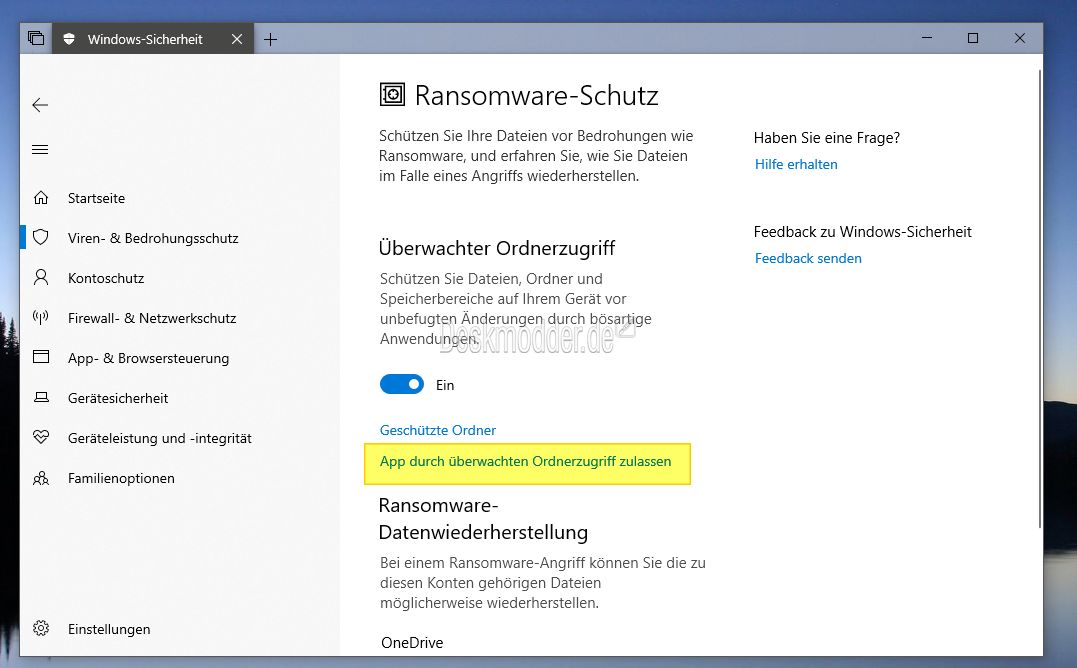
Task: Click the person icon for Kontoschutz
Action: coord(41,277)
